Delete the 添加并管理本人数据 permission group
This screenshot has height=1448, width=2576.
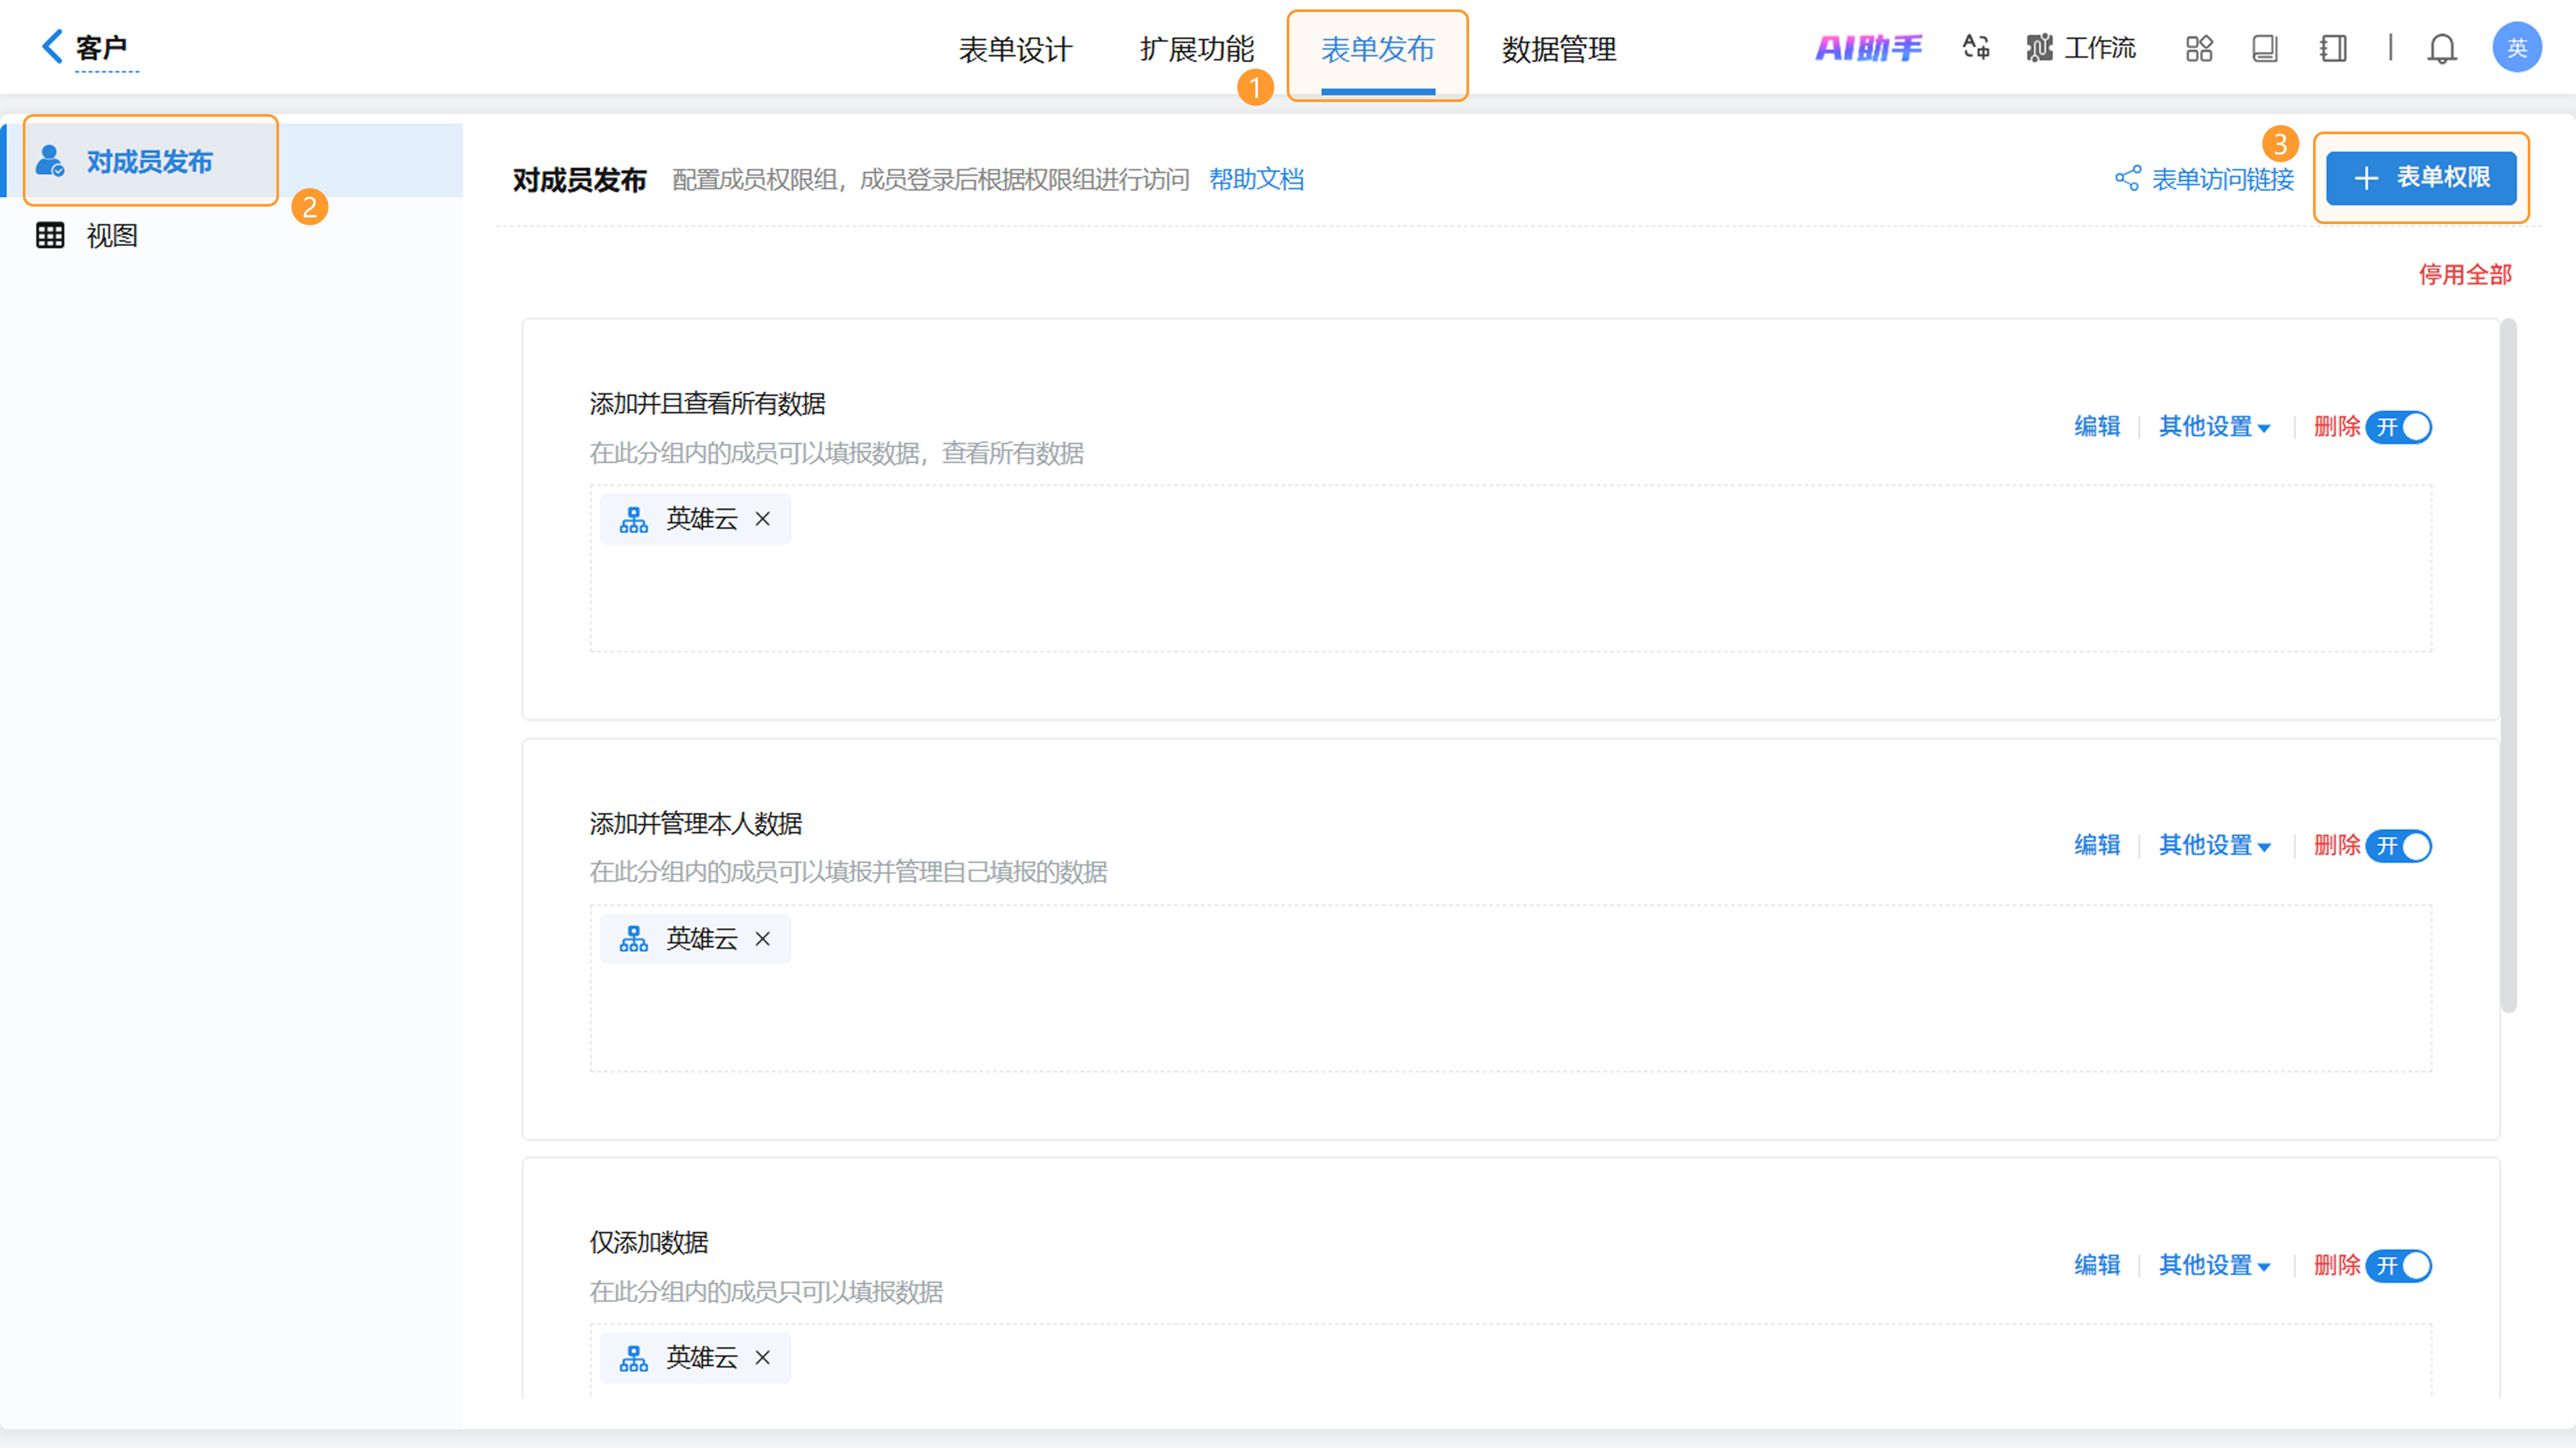coord(2337,846)
